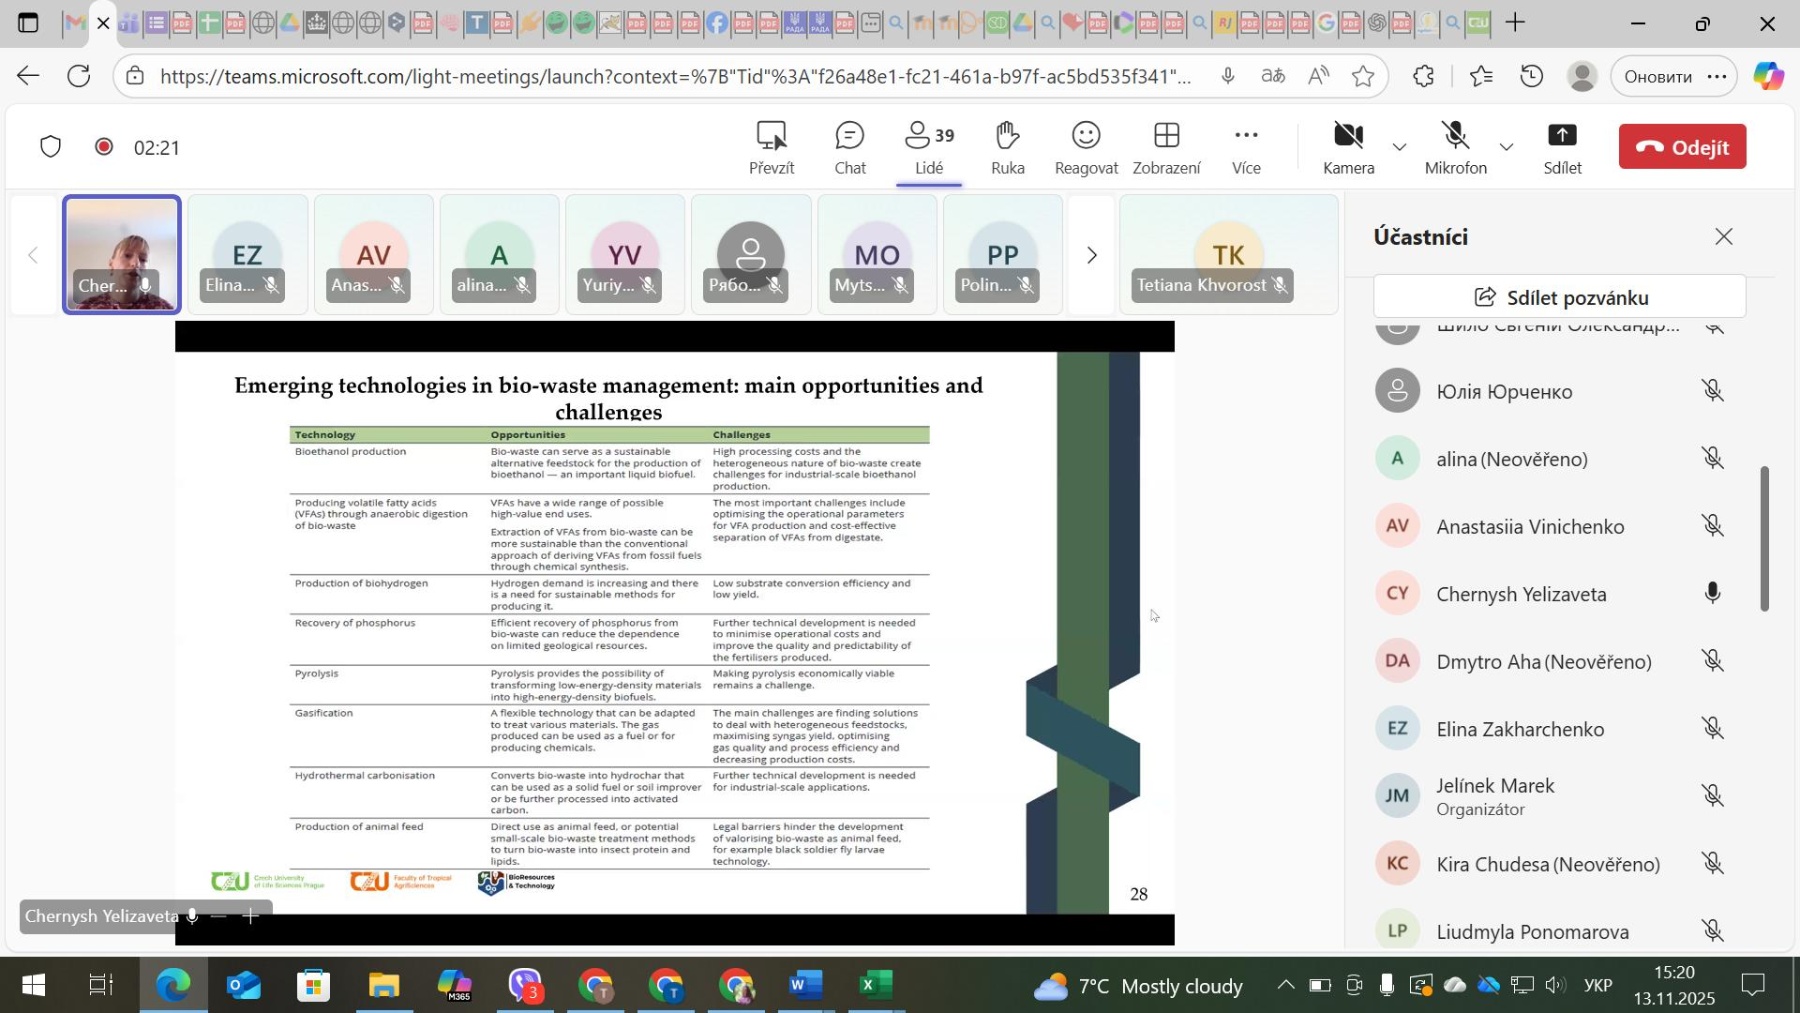
Task: Select Elina Zakharchenko in participants list
Action: (x=1519, y=729)
